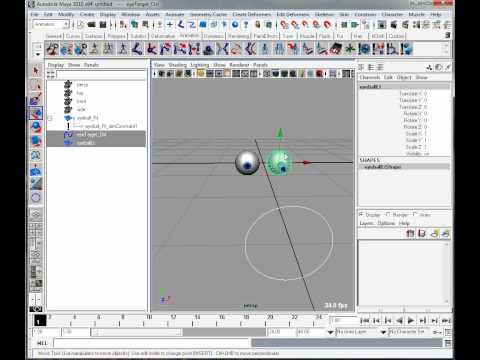Open the Modify menu
480x360 pixels.
pos(66,15)
